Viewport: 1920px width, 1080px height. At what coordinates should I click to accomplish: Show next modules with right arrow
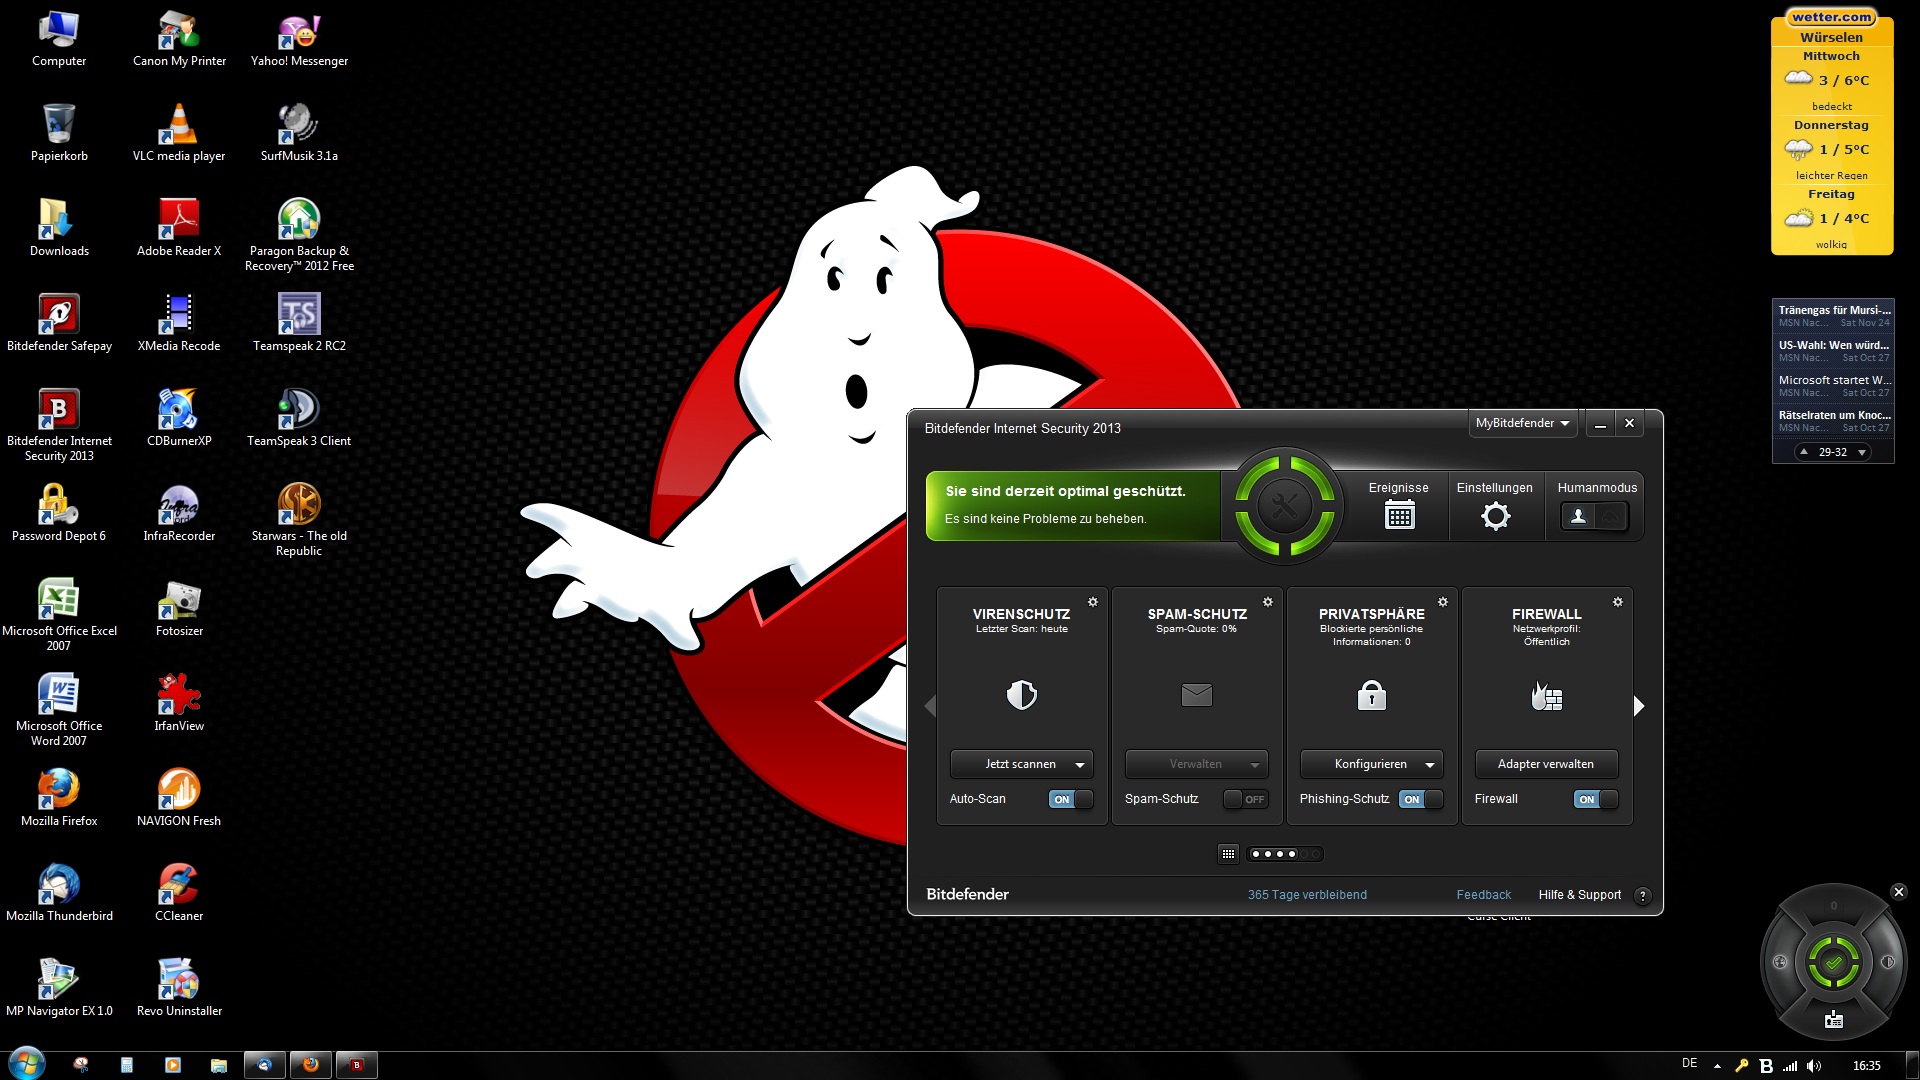pyautogui.click(x=1638, y=706)
